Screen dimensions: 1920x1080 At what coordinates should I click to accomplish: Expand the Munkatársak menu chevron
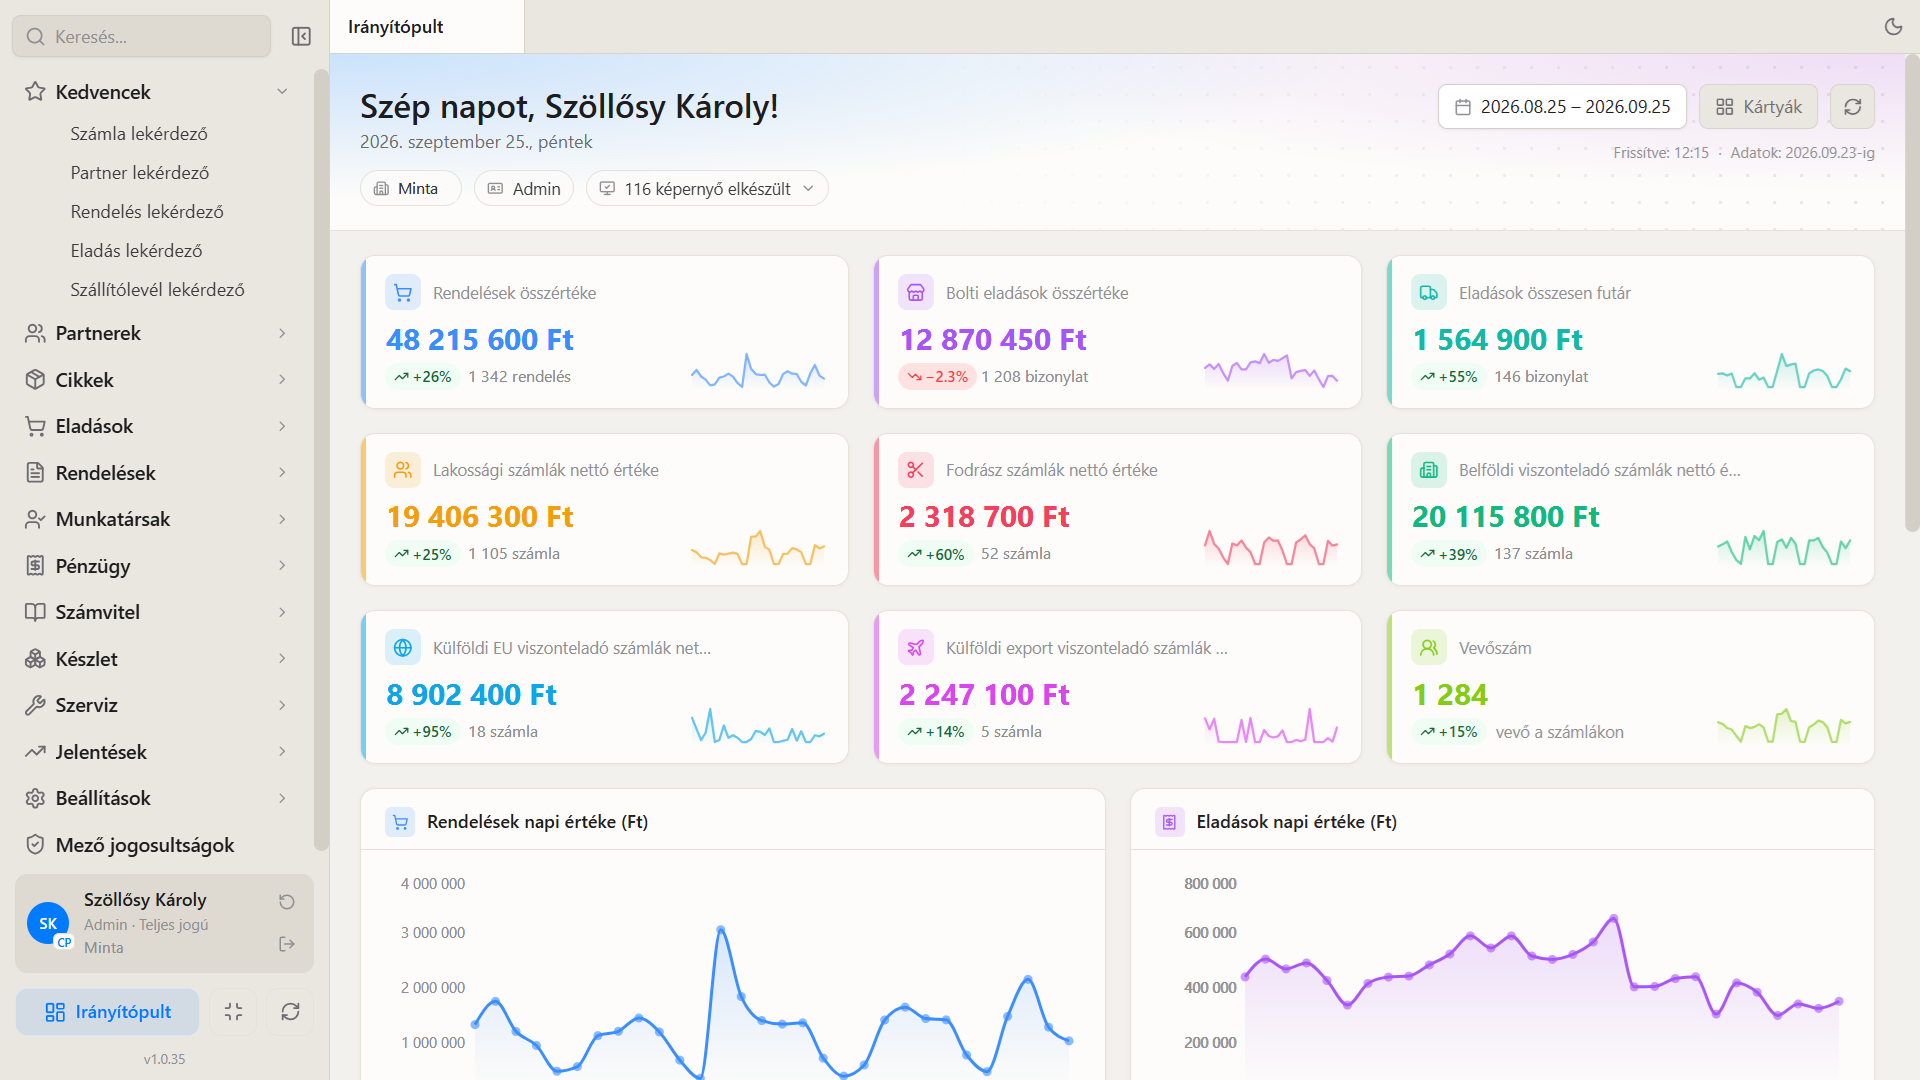(282, 519)
